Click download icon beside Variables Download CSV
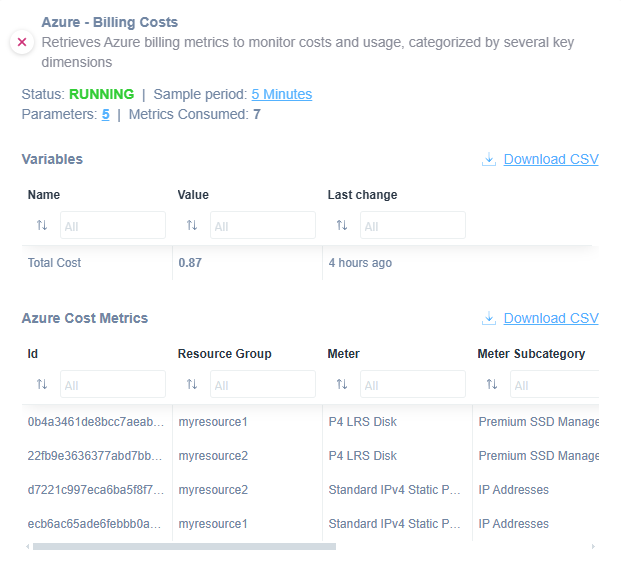The height and width of the screenshot is (567, 621). [489, 159]
